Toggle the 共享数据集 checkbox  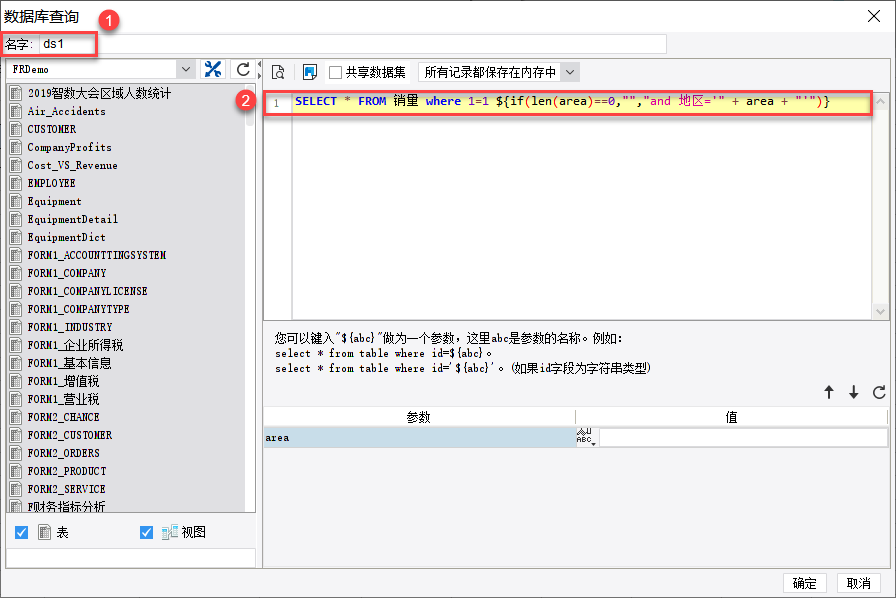point(335,72)
